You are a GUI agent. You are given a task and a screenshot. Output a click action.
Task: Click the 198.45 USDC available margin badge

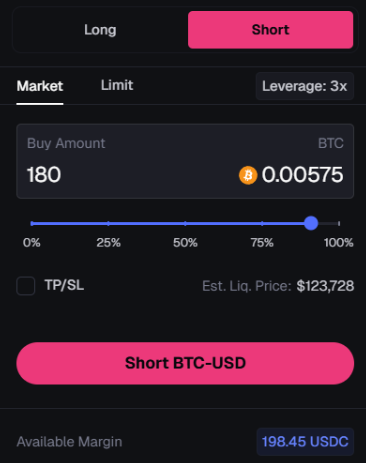[305, 442]
